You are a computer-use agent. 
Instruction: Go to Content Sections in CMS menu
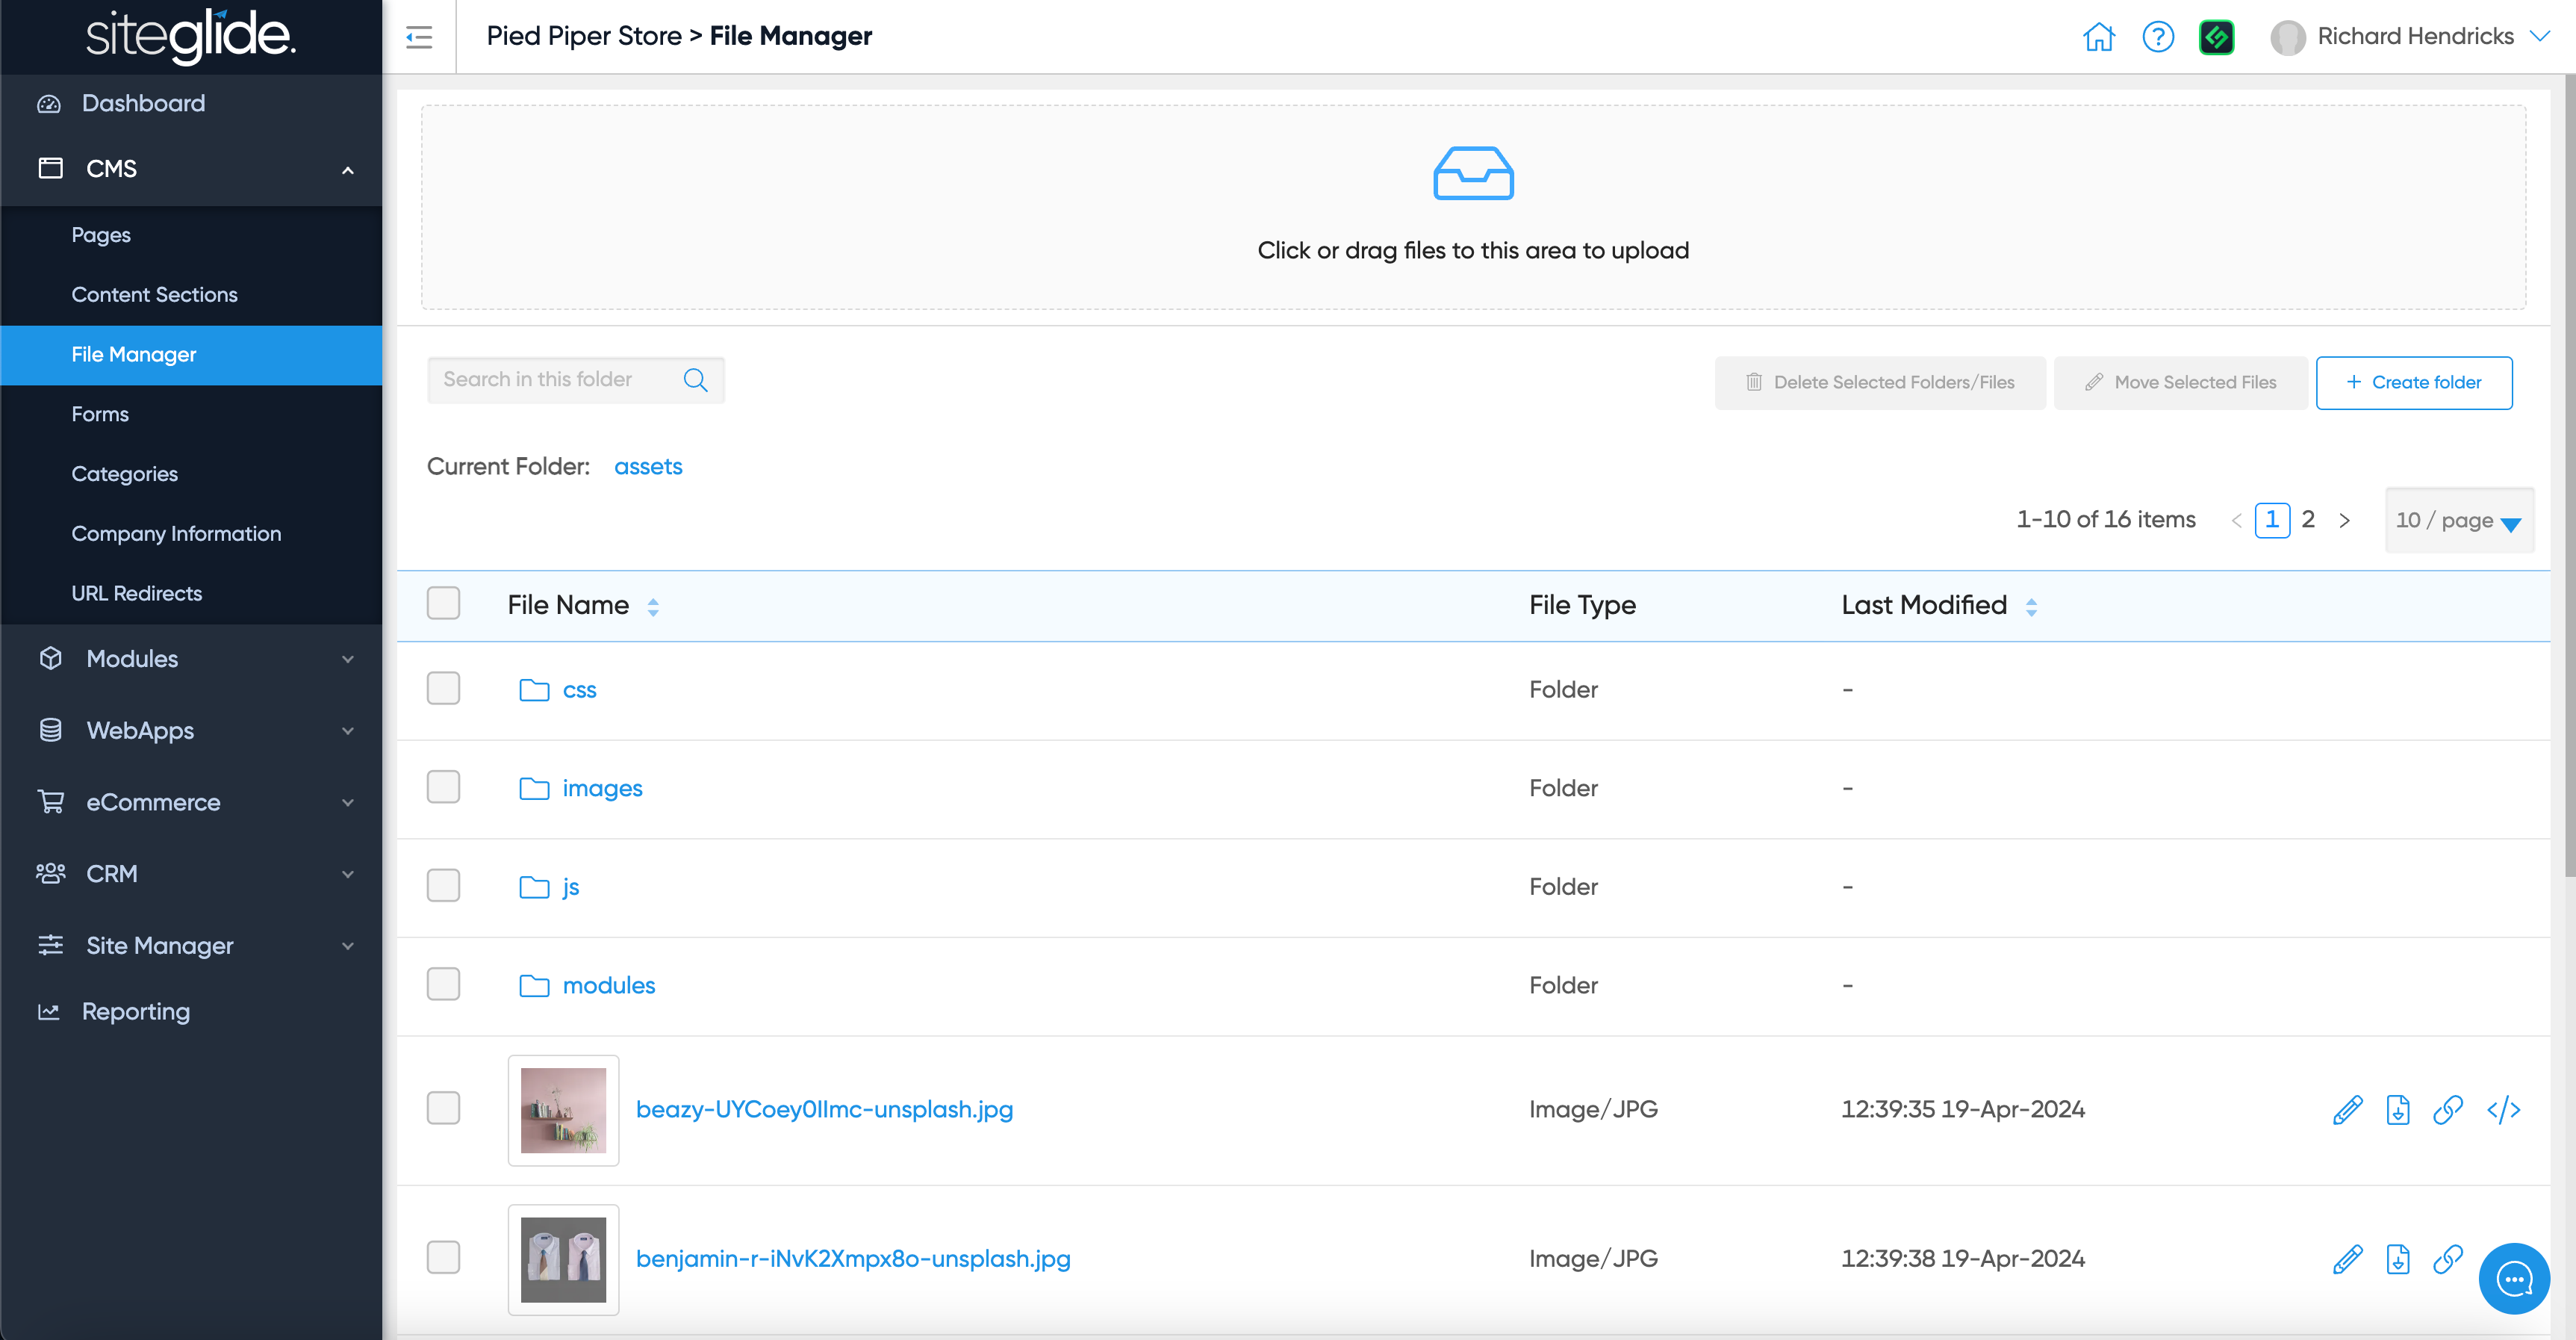tap(154, 295)
